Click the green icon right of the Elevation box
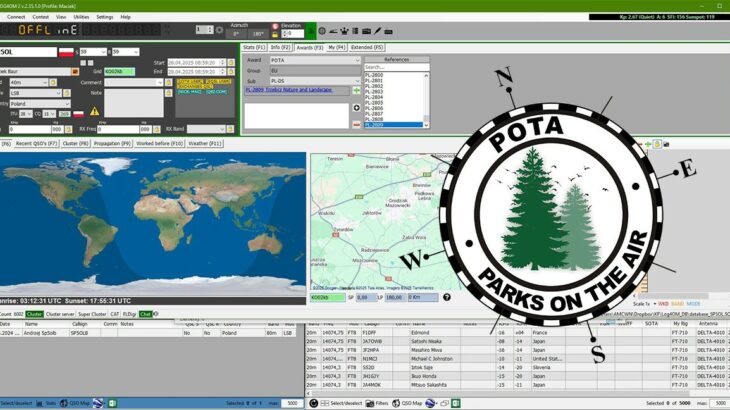 (x=311, y=32)
